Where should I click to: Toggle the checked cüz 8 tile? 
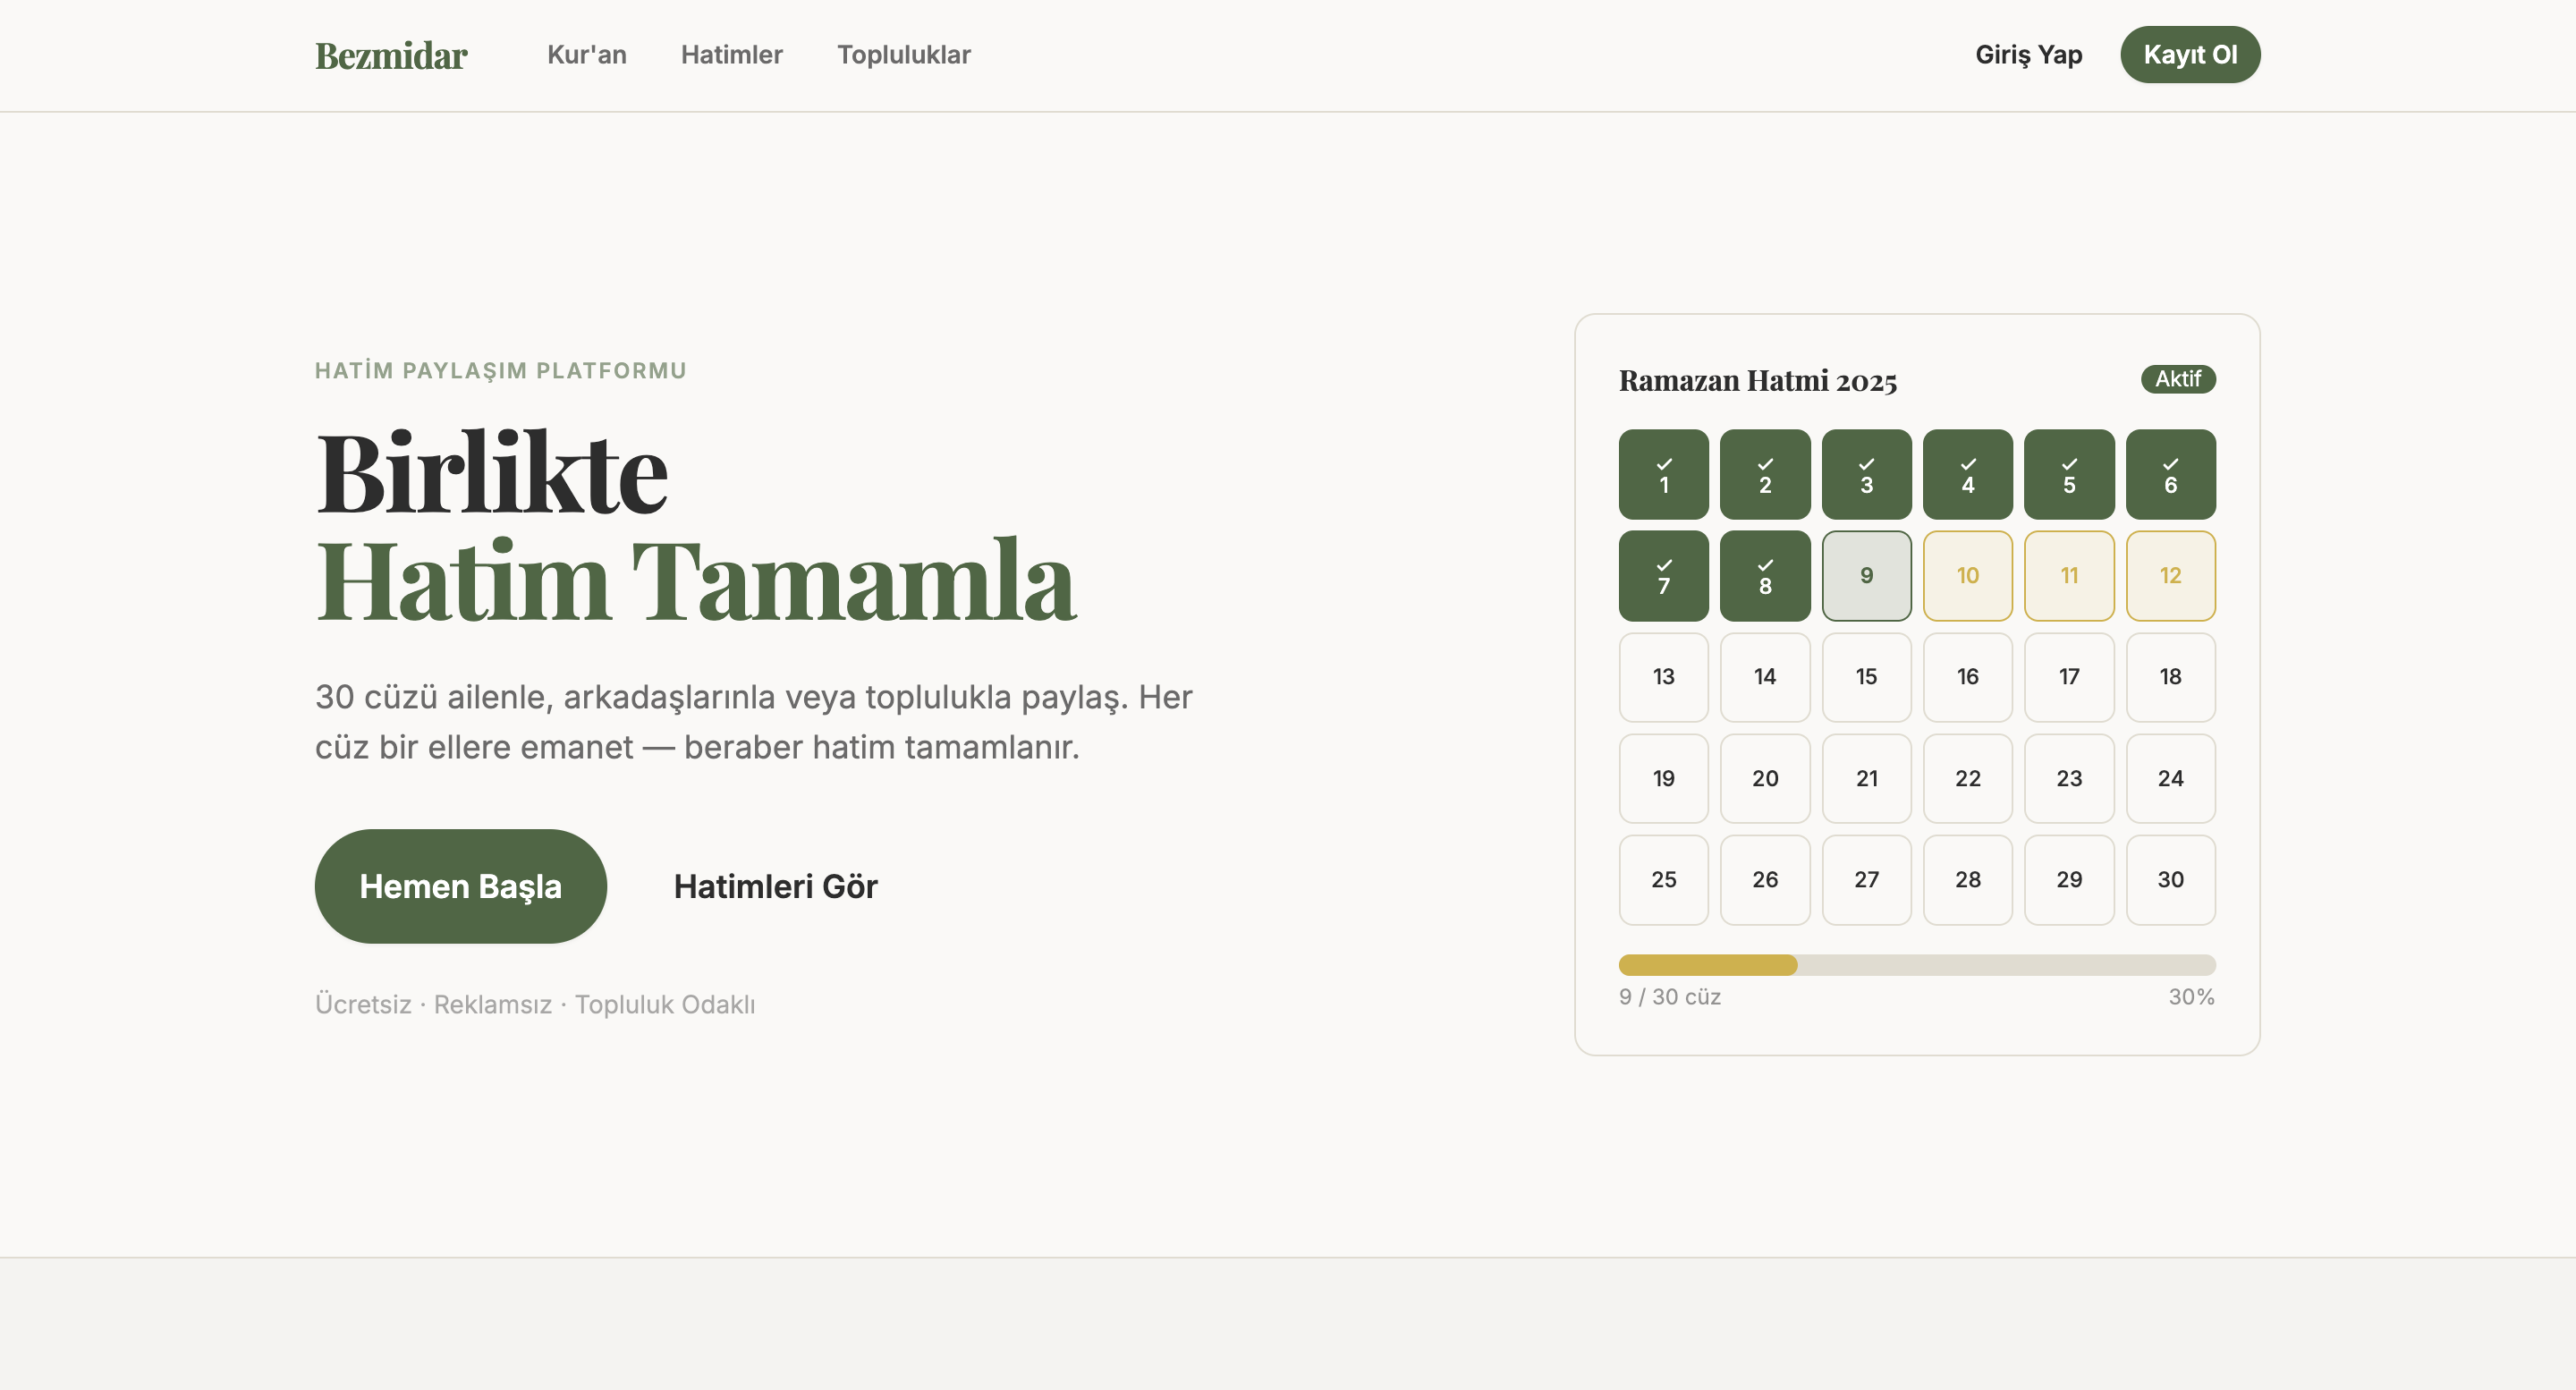(x=1765, y=576)
